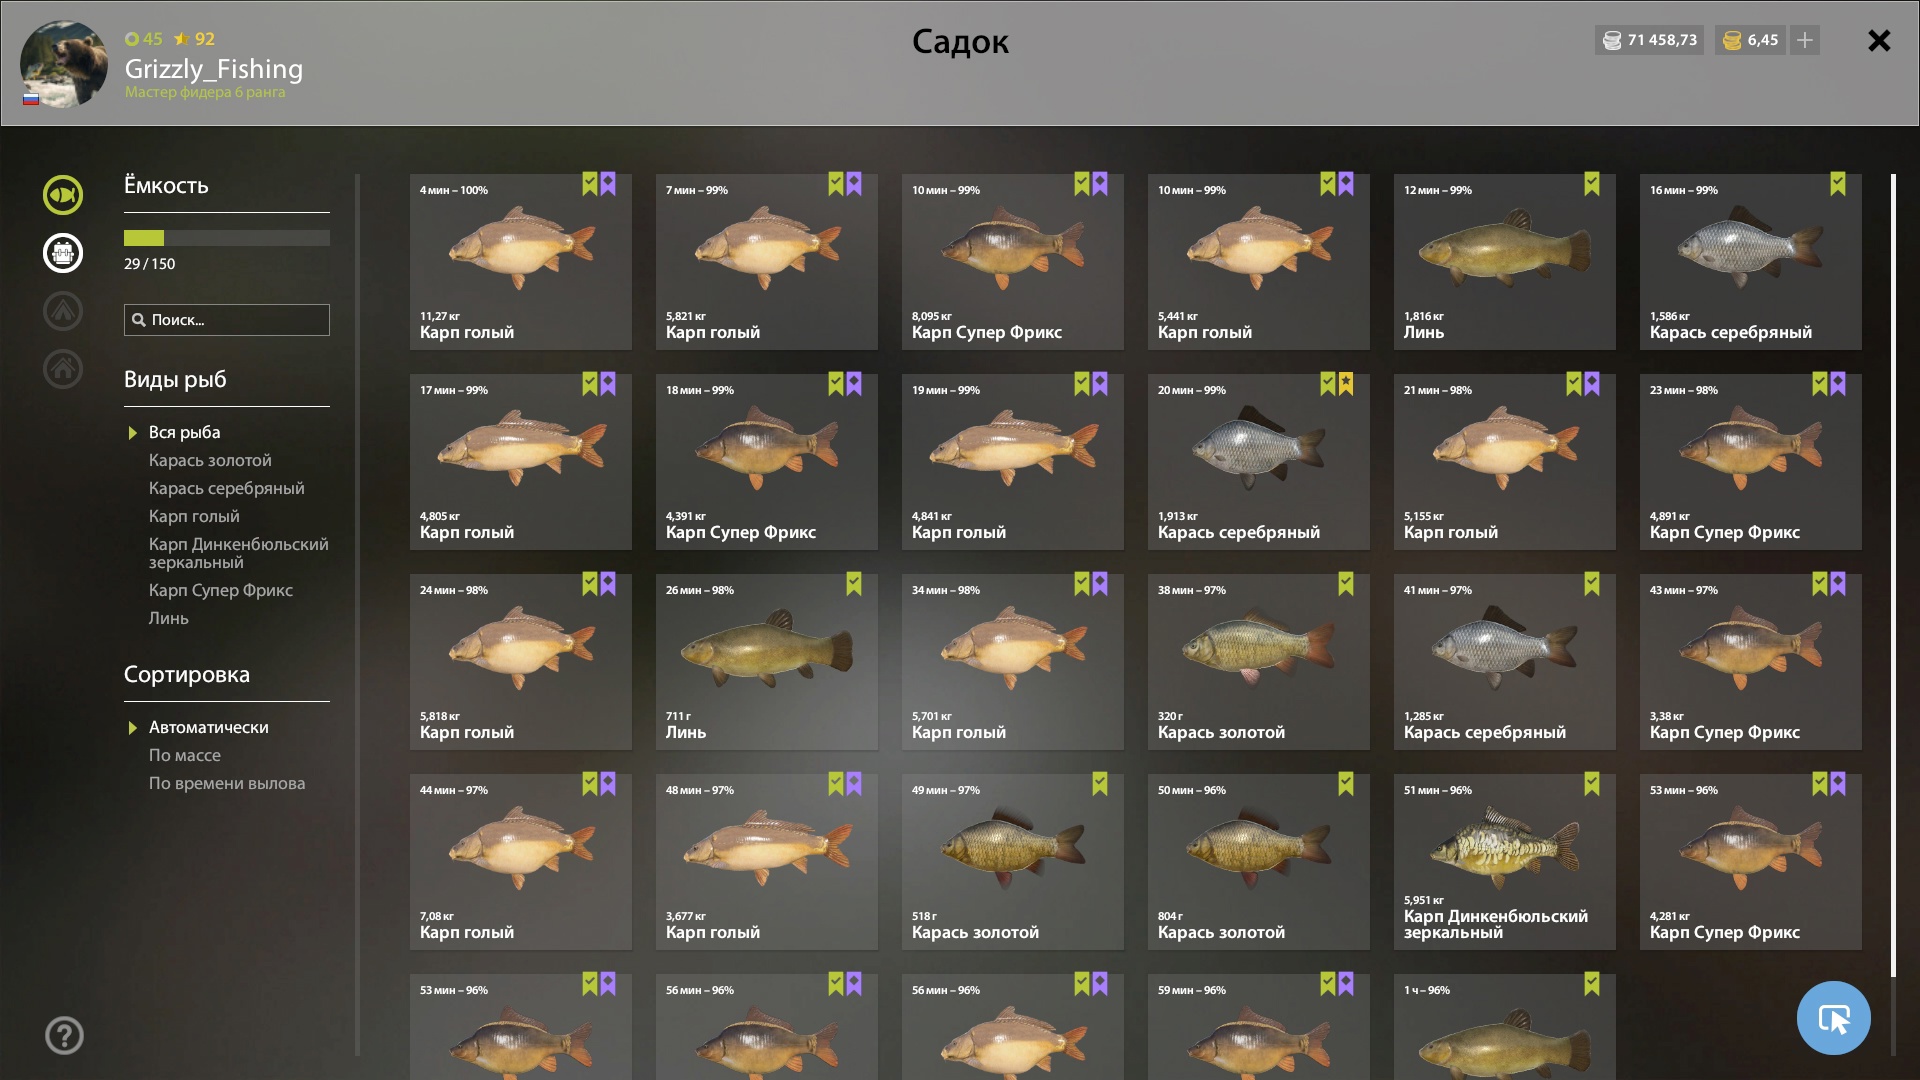Open the cooler bag sidebar icon

[63, 253]
